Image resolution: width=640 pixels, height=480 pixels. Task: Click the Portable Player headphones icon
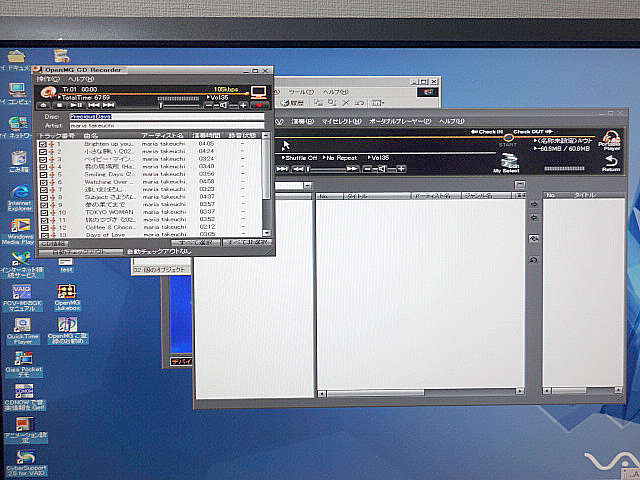pyautogui.click(x=610, y=140)
